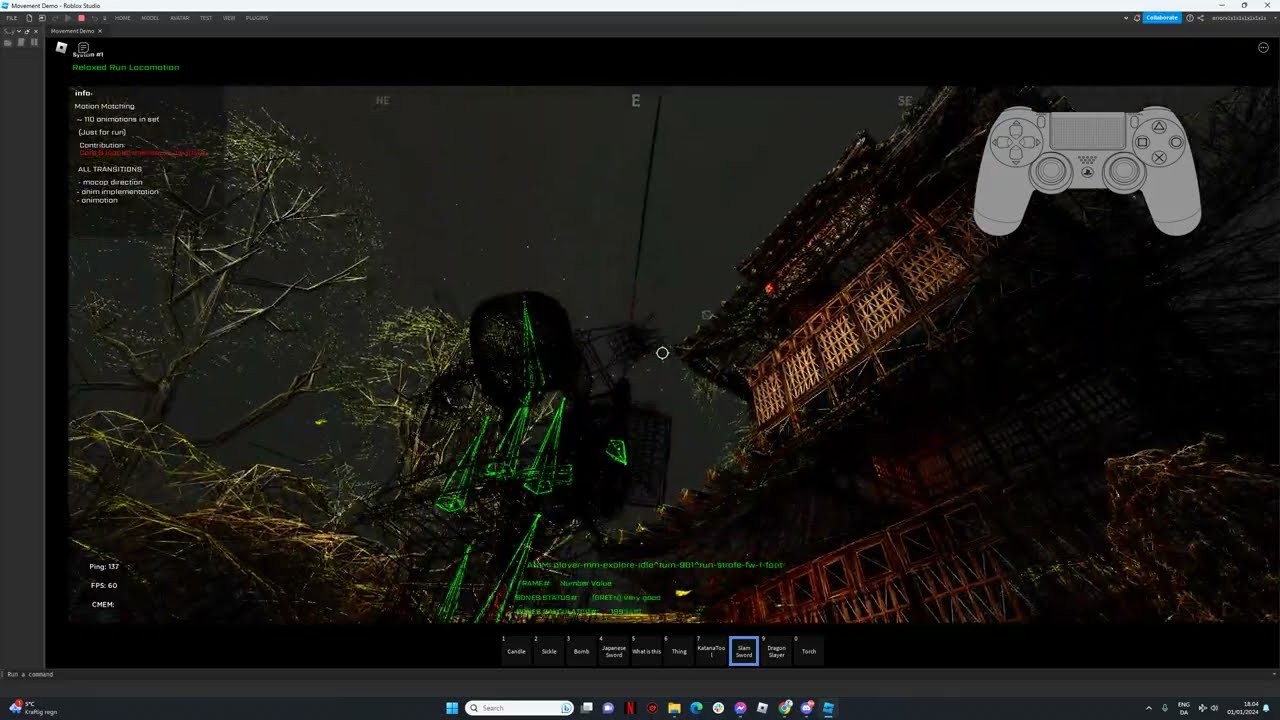Click the share icon next to Collaborate
This screenshot has width=1280, height=720.
pyautogui.click(x=1200, y=18)
